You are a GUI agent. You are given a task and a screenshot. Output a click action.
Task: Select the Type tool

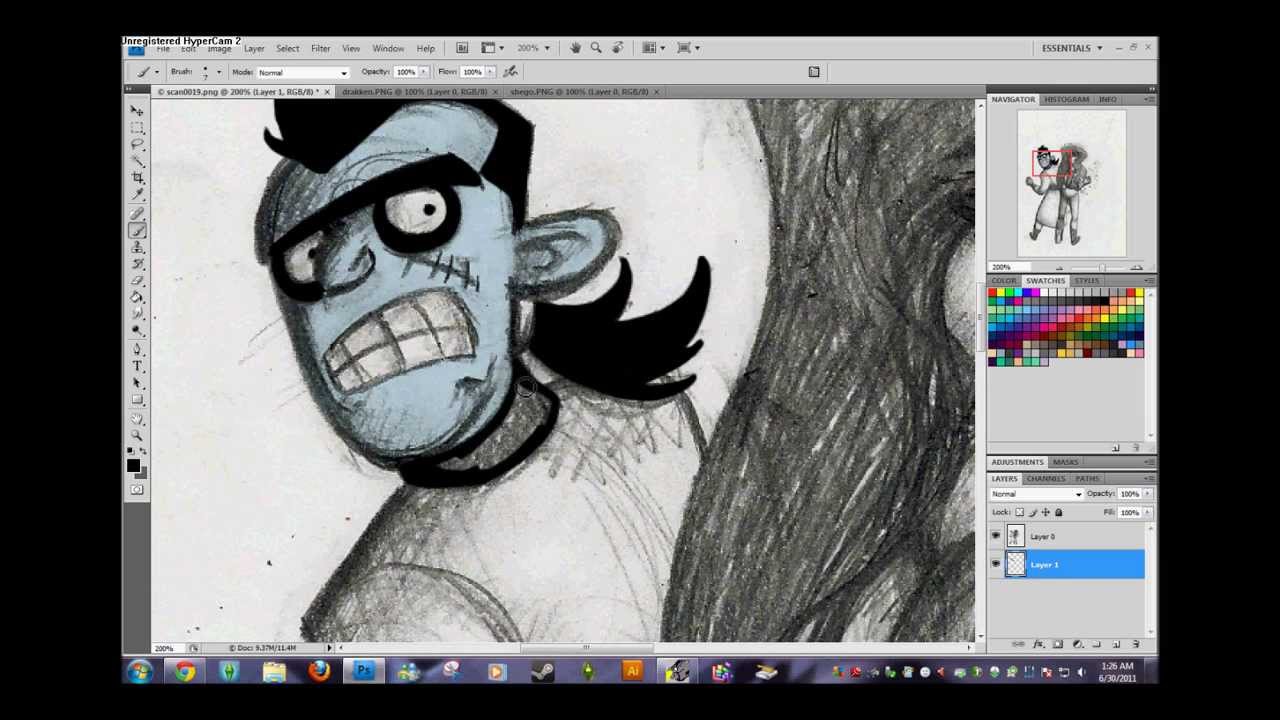click(x=137, y=367)
